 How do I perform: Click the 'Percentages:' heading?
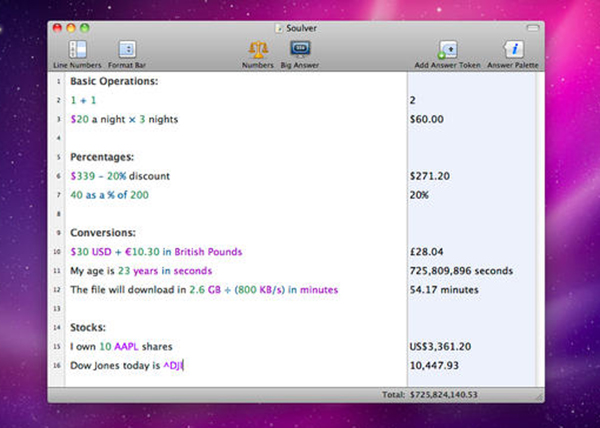(x=102, y=157)
